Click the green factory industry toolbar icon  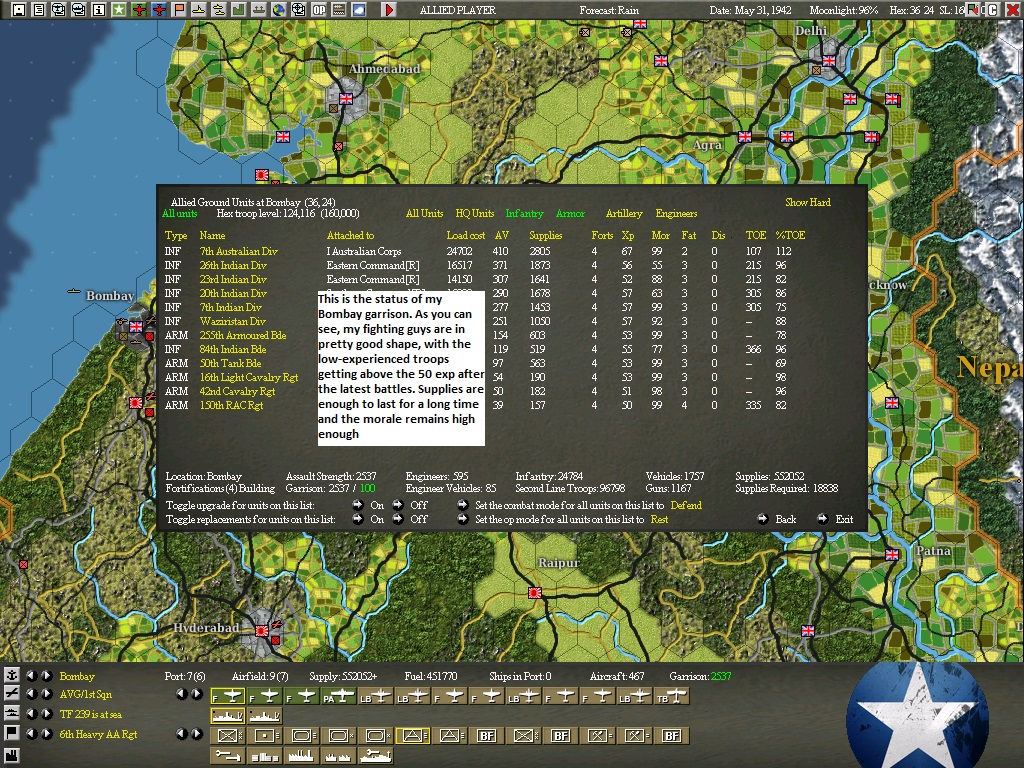click(x=239, y=9)
